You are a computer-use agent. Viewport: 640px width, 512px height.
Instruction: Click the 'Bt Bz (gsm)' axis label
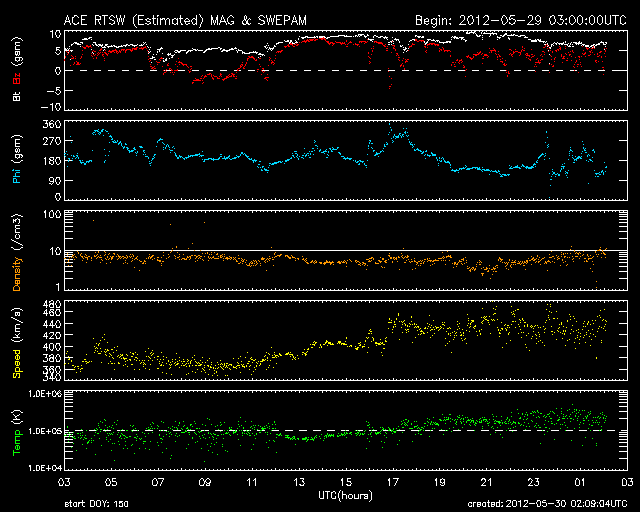pos(17,69)
